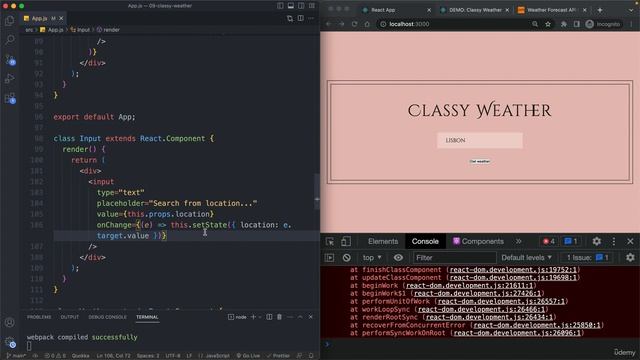Click the Prettier status item
Screen dimensions: 640x360
(x=278, y=356)
